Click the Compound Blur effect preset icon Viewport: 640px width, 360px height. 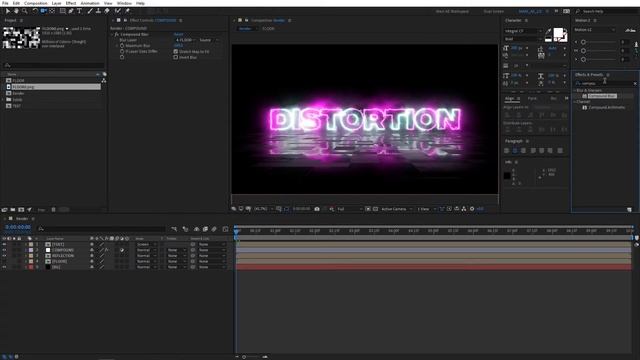click(x=584, y=96)
